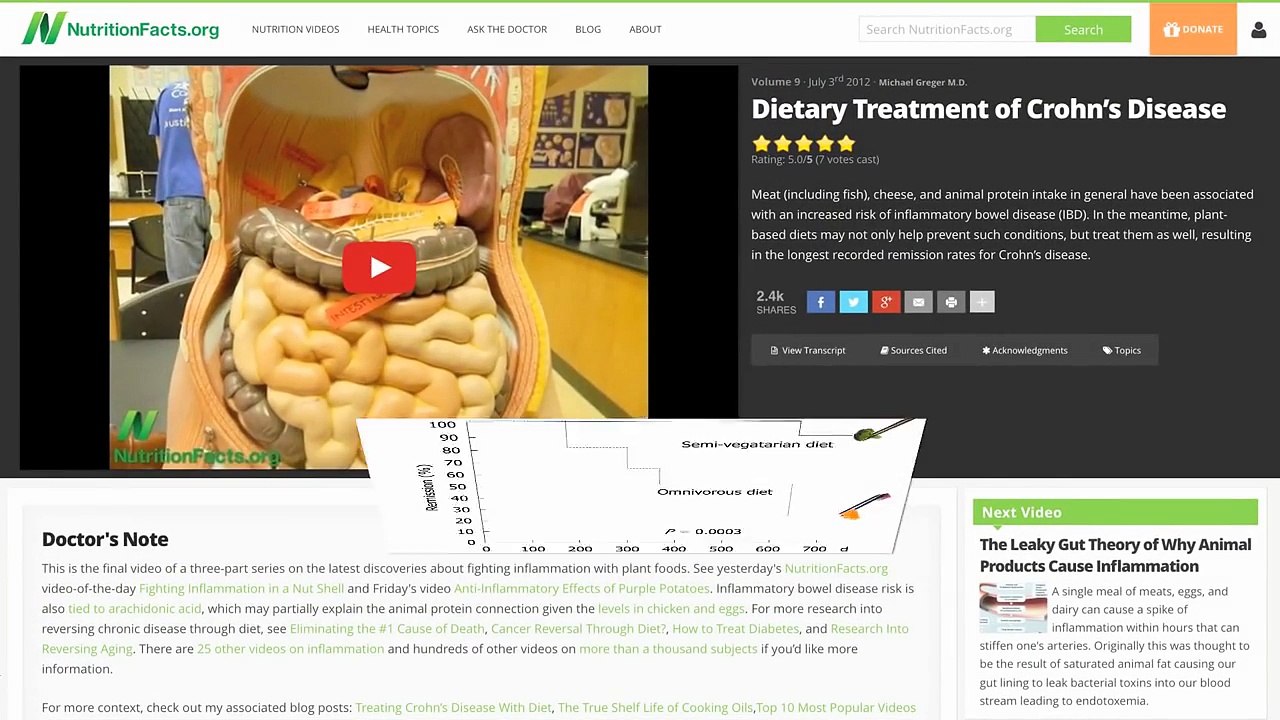The height and width of the screenshot is (720, 1280).
Task: Expand View Transcript section
Action: (x=808, y=350)
